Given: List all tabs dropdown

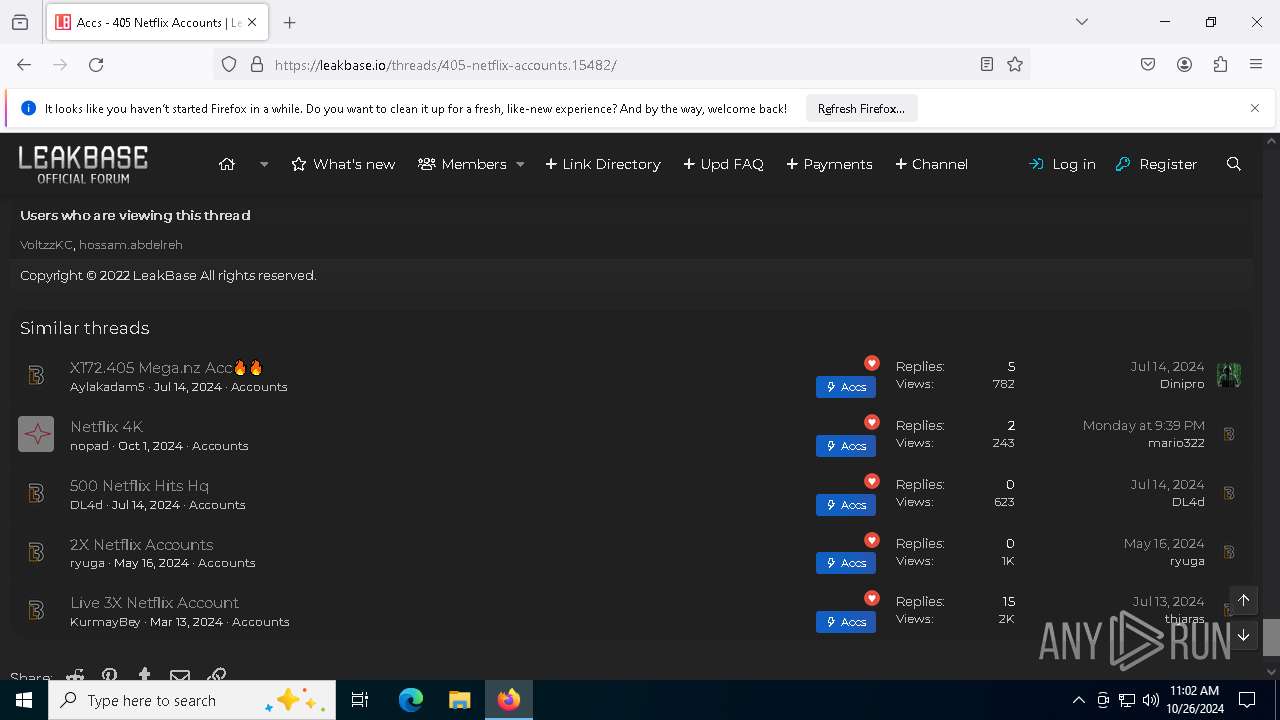Looking at the screenshot, I should click(1082, 22).
